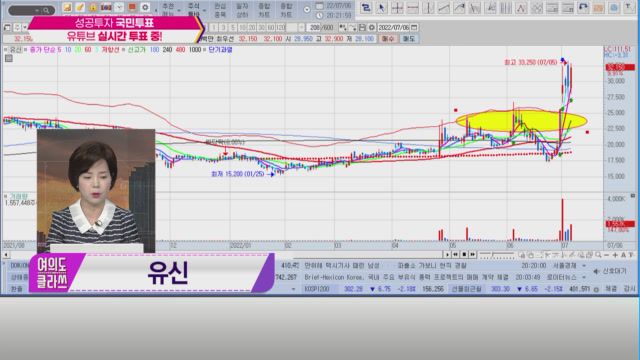
Task: Select the Fibonacci fan drawing tool
Action: click(490, 8)
